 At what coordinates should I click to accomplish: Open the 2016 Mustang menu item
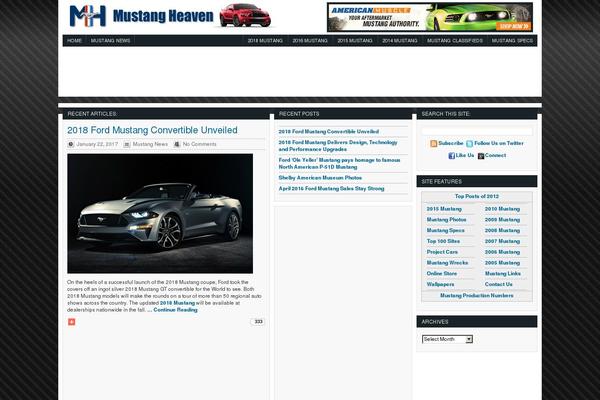pyautogui.click(x=310, y=41)
